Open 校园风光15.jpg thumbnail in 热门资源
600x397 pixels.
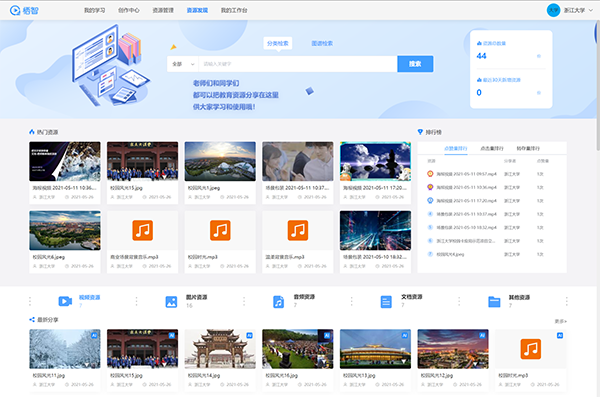pos(142,161)
